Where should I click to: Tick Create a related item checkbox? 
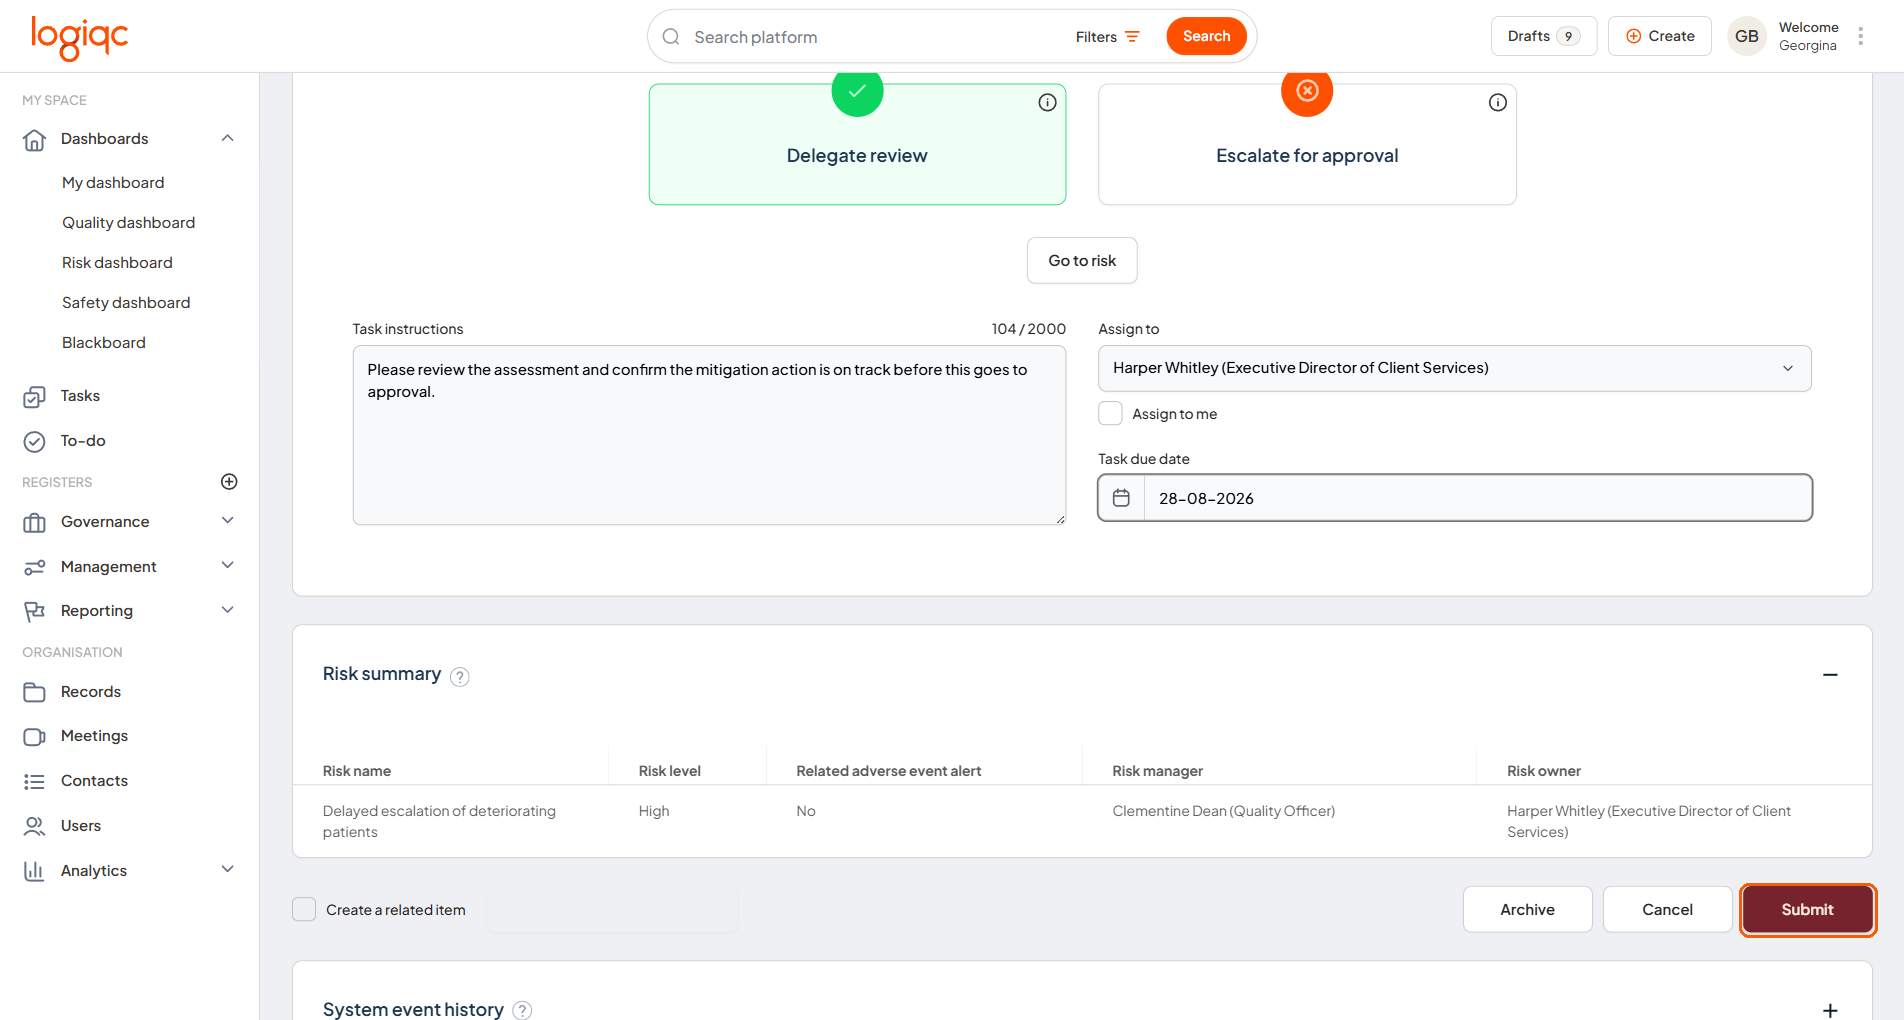[x=304, y=909]
